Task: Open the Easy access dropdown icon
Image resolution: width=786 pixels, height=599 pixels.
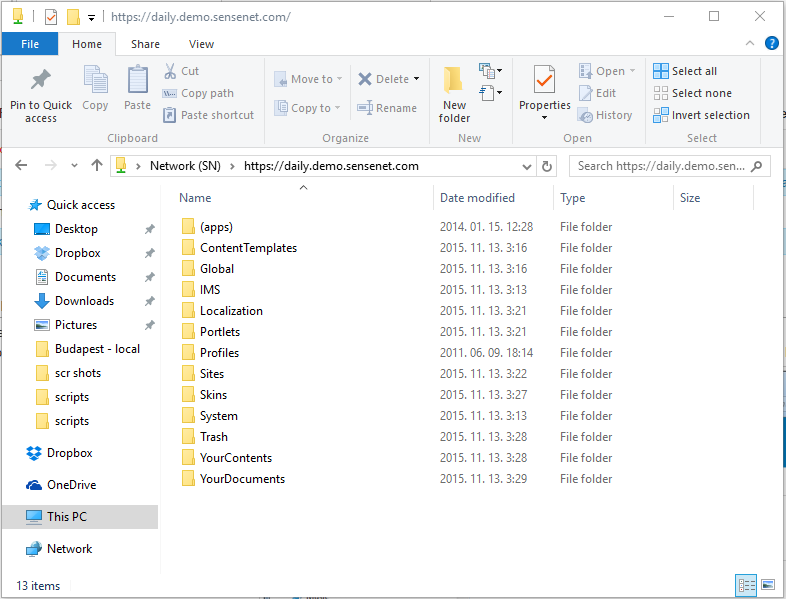Action: point(491,93)
